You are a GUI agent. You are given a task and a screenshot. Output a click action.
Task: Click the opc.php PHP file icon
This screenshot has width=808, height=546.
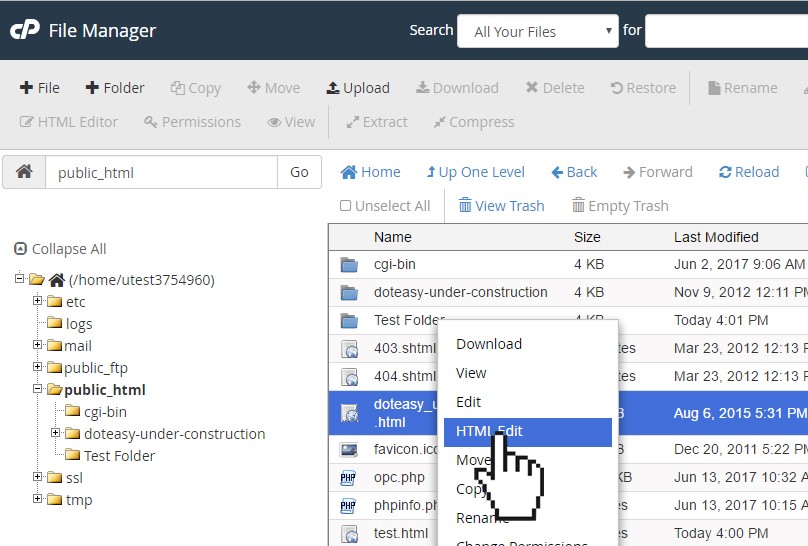coord(348,478)
